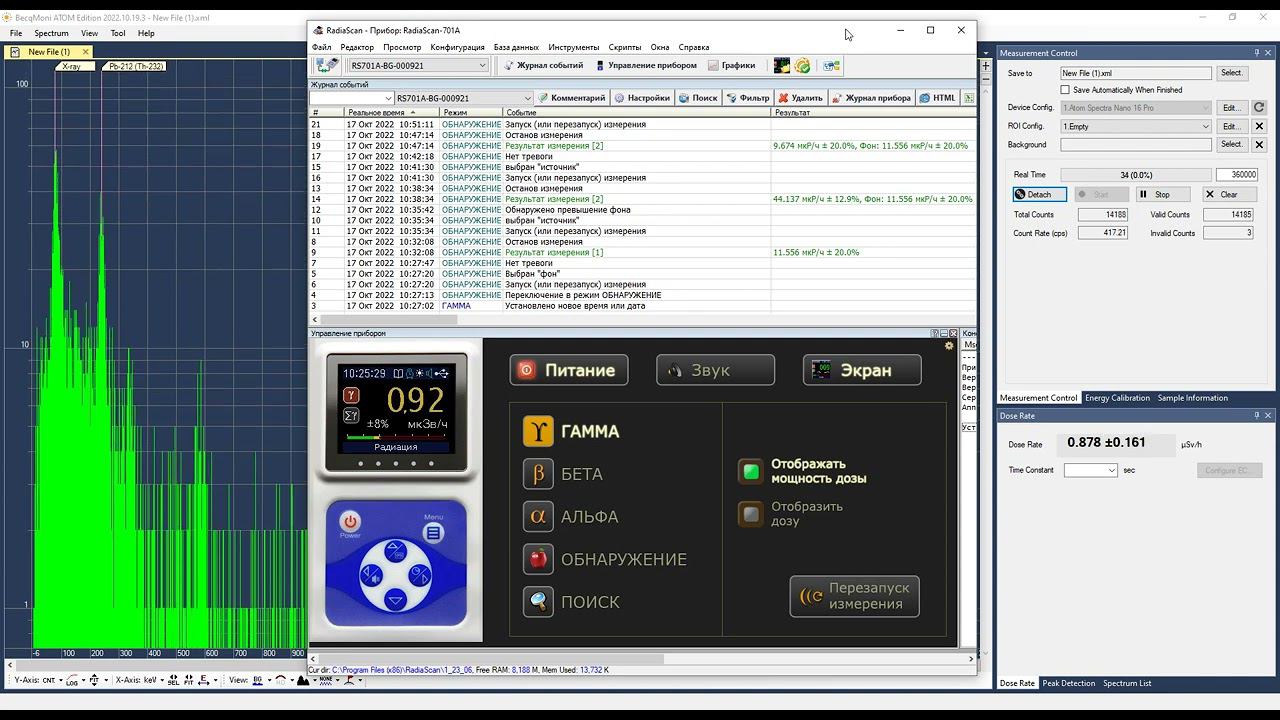Stop the measurement with Stop button

click(x=1163, y=194)
